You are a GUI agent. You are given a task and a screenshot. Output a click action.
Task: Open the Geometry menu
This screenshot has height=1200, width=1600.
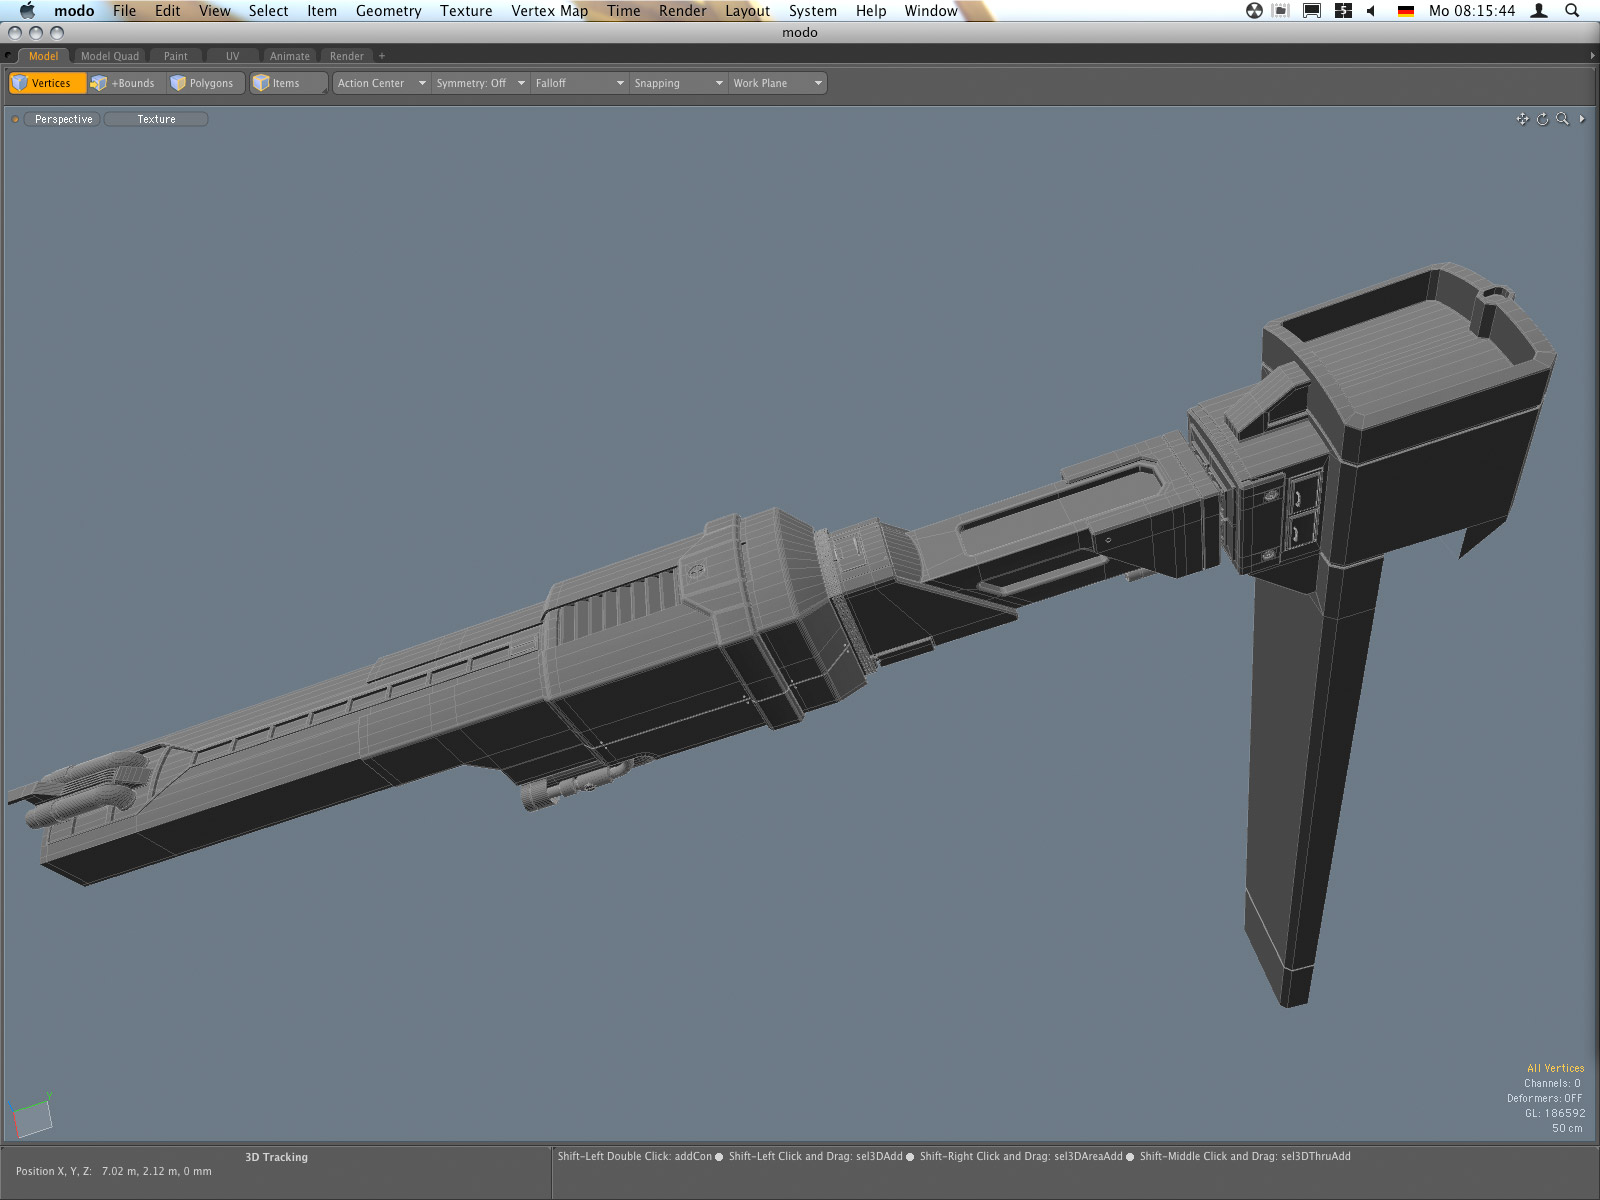388,11
